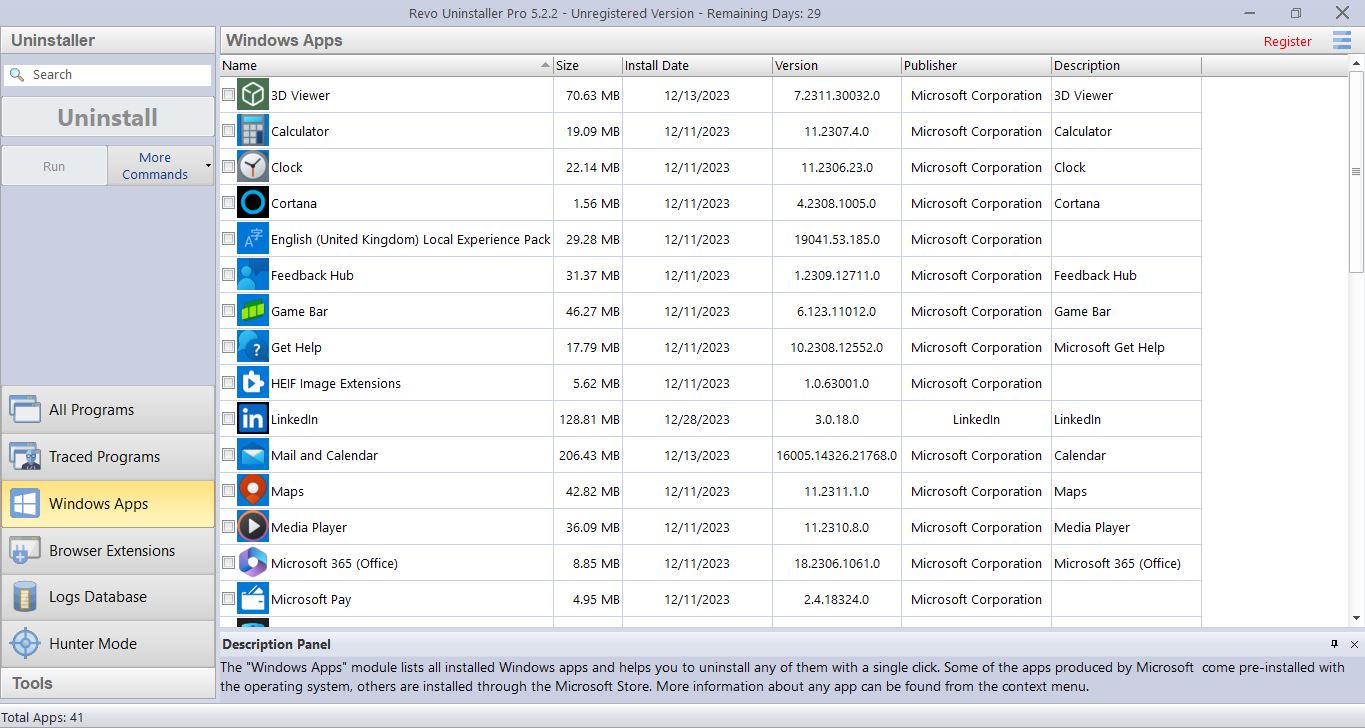This screenshot has height=728, width=1365.
Task: Sort by the Size column header
Action: 588,65
